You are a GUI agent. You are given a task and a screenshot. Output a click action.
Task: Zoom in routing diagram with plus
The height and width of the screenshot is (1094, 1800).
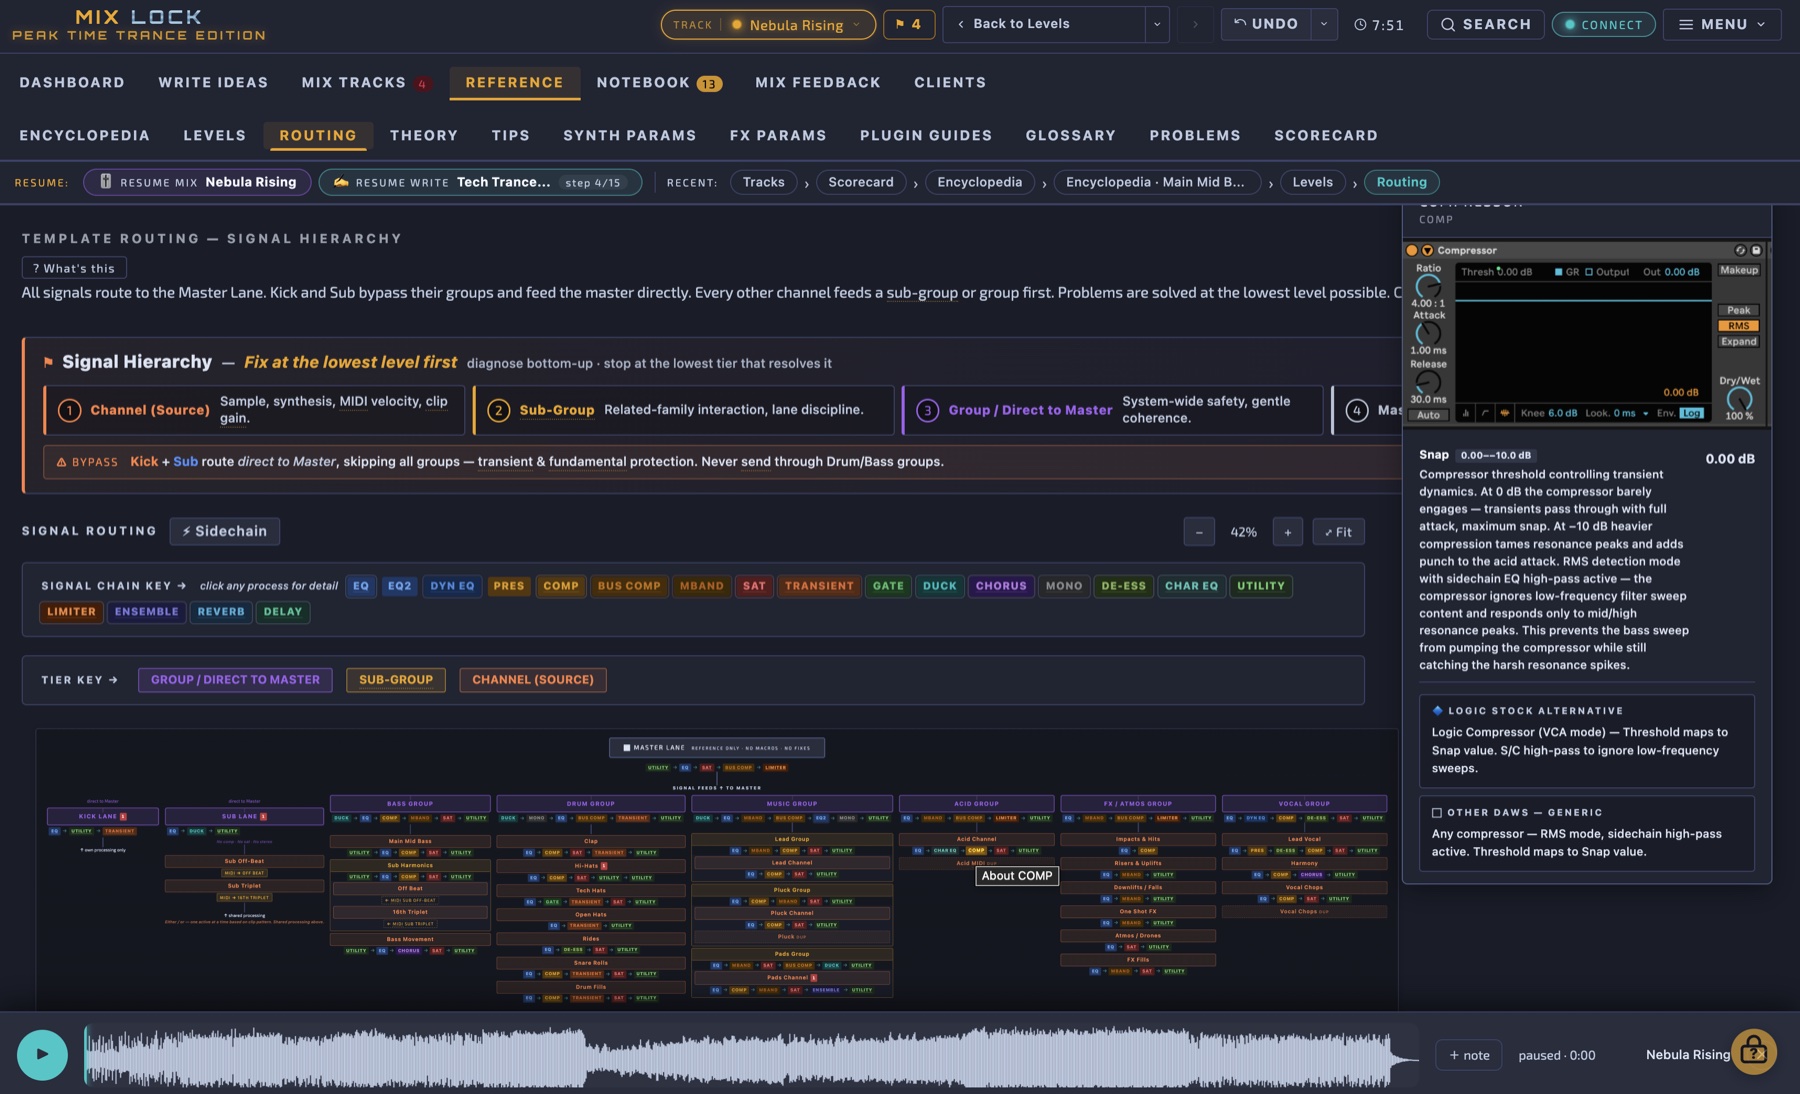[x=1287, y=532]
